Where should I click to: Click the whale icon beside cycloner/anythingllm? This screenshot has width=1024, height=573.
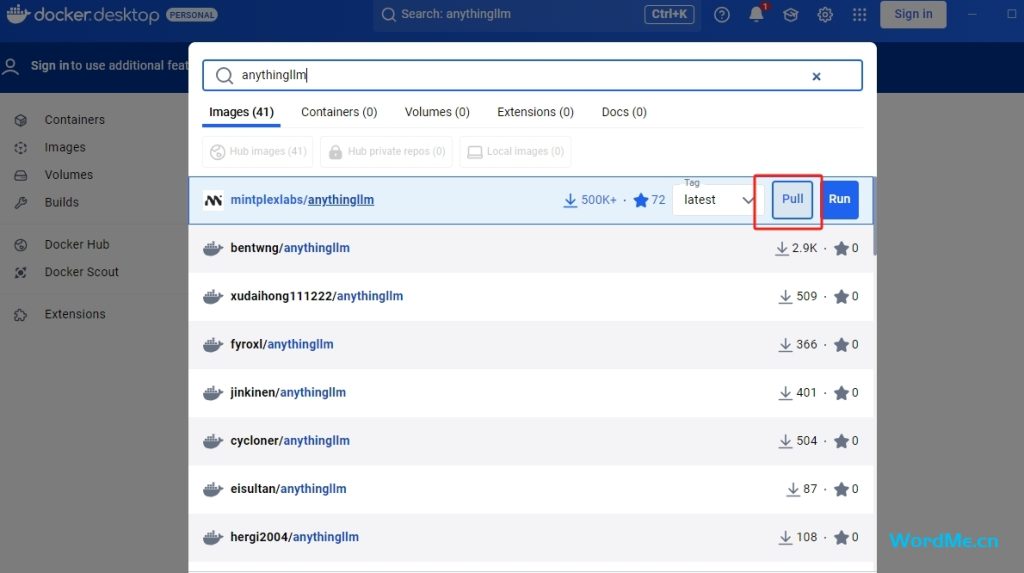pyautogui.click(x=213, y=441)
